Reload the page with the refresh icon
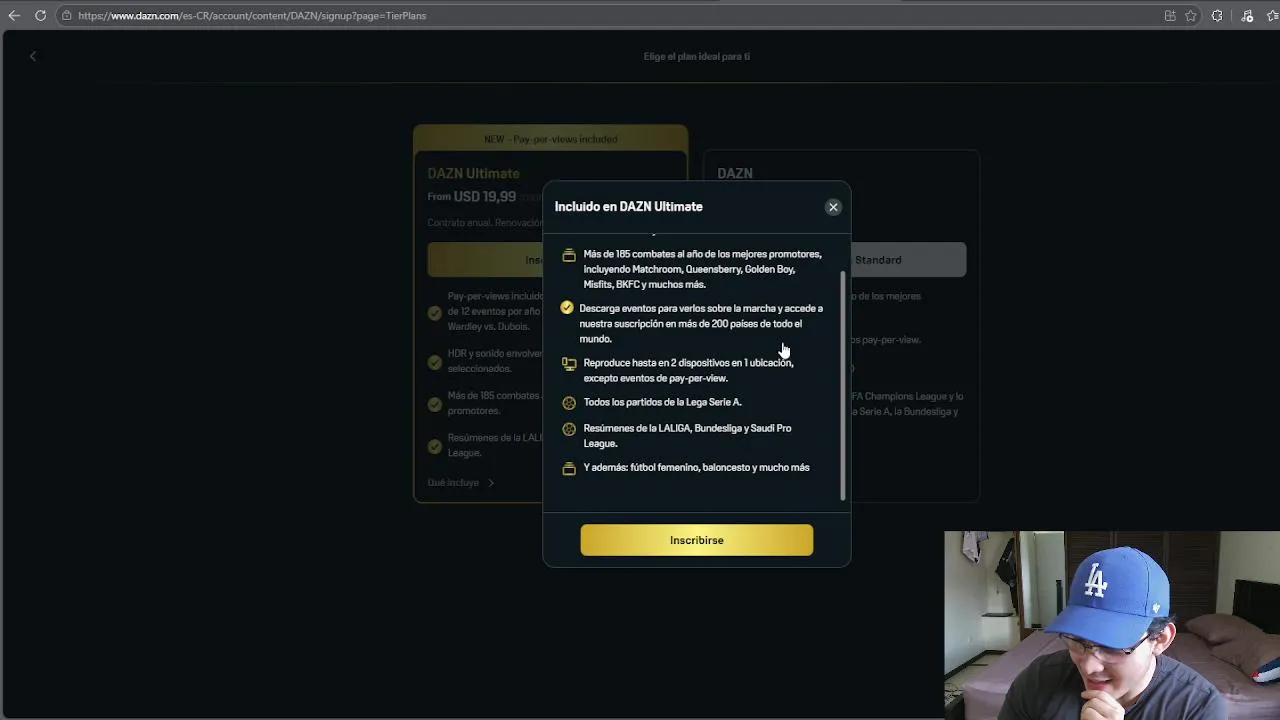The height and width of the screenshot is (720, 1280). (x=40, y=16)
